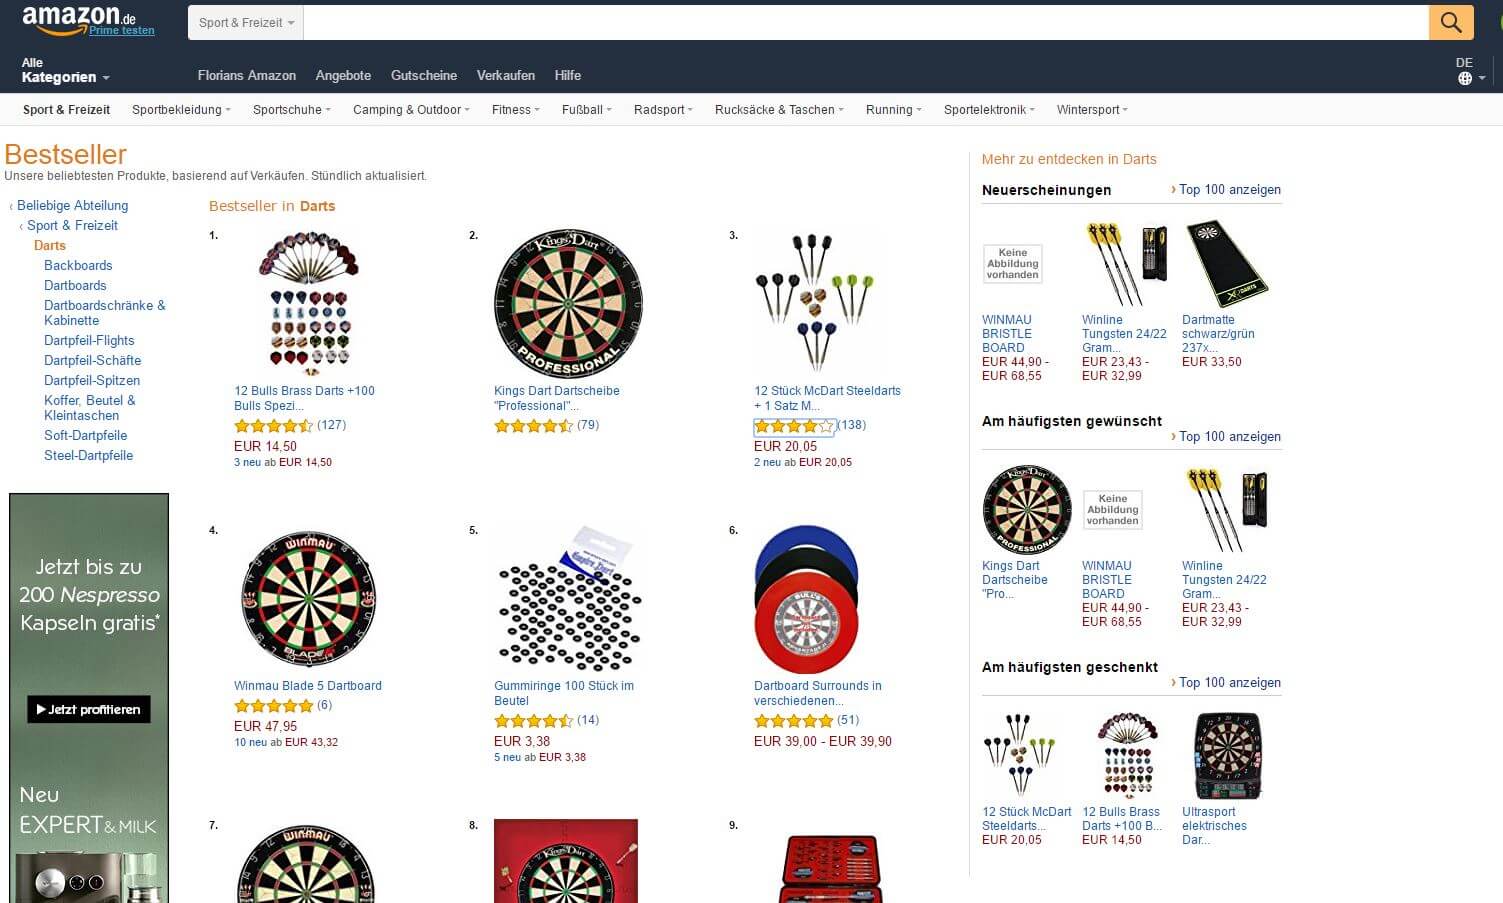1503x903 pixels.
Task: Open the Sportelektronik dropdown menu
Action: (x=989, y=110)
